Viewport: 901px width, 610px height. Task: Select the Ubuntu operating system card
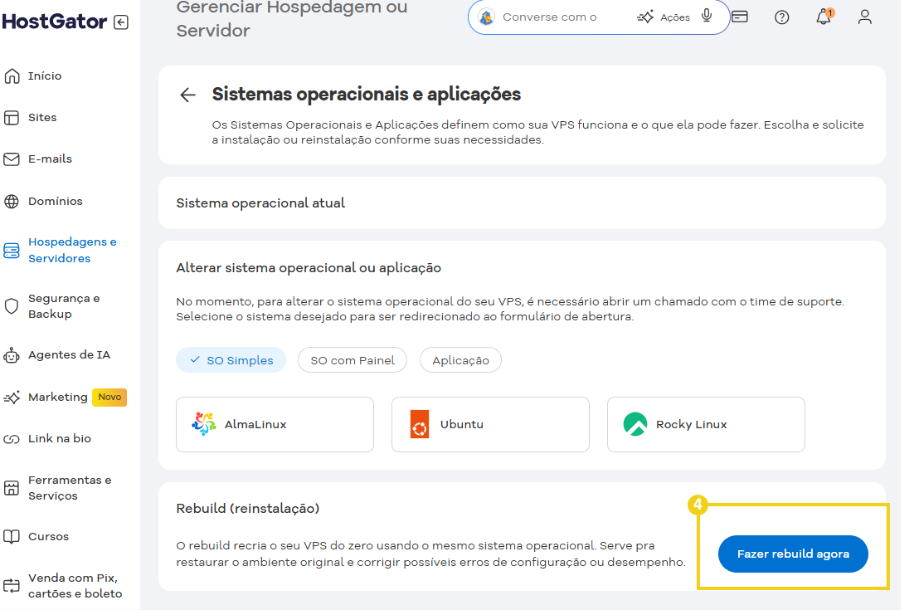click(x=489, y=424)
